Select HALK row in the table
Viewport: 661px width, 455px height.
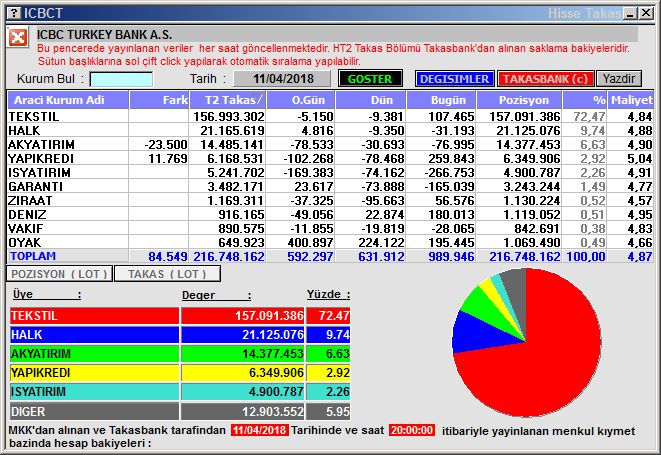(330, 130)
